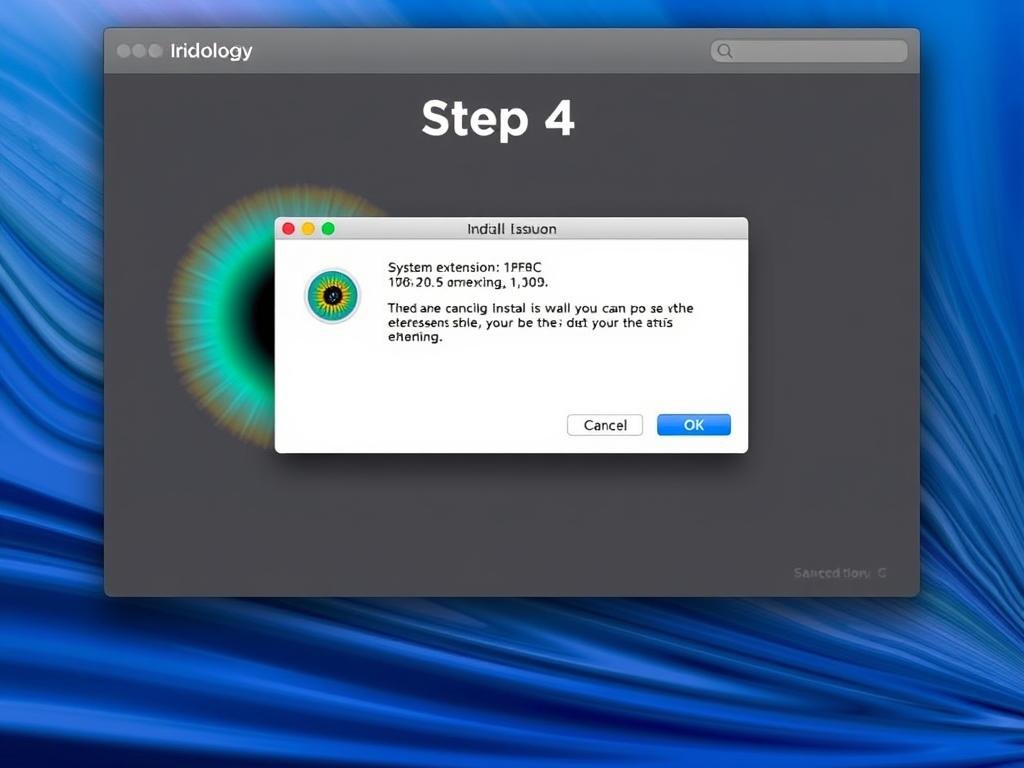The image size is (1024, 768).
Task: Click the dialog's message paragraph
Action: click(x=540, y=323)
